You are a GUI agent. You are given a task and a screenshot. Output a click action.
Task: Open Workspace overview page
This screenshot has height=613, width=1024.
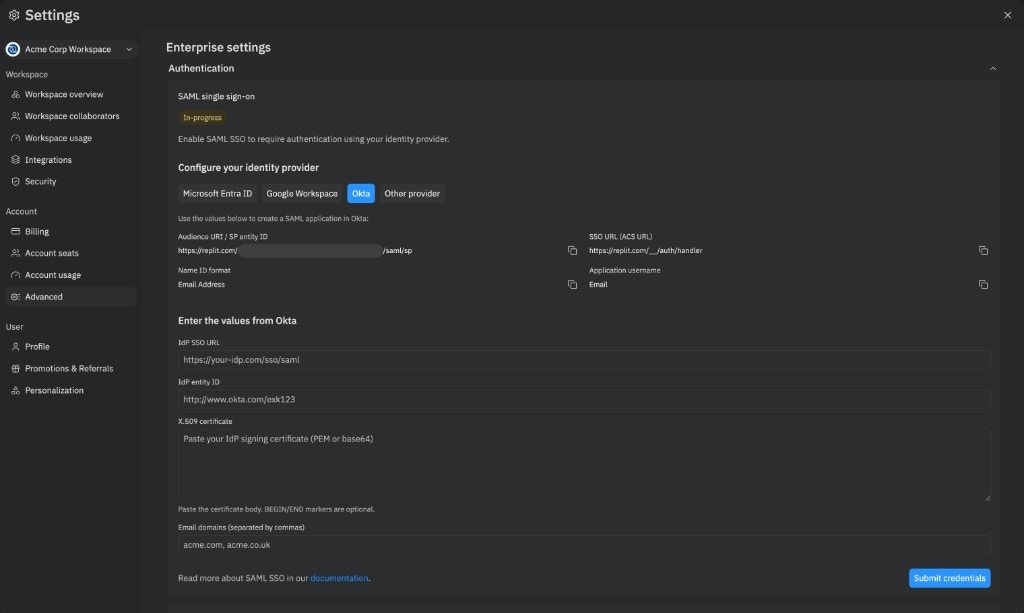(x=71, y=95)
